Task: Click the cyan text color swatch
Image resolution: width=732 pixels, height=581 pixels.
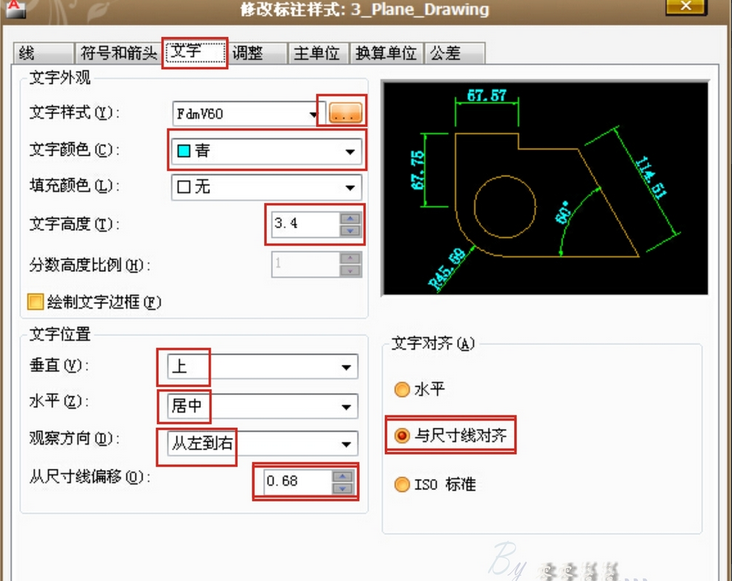Action: coord(183,152)
